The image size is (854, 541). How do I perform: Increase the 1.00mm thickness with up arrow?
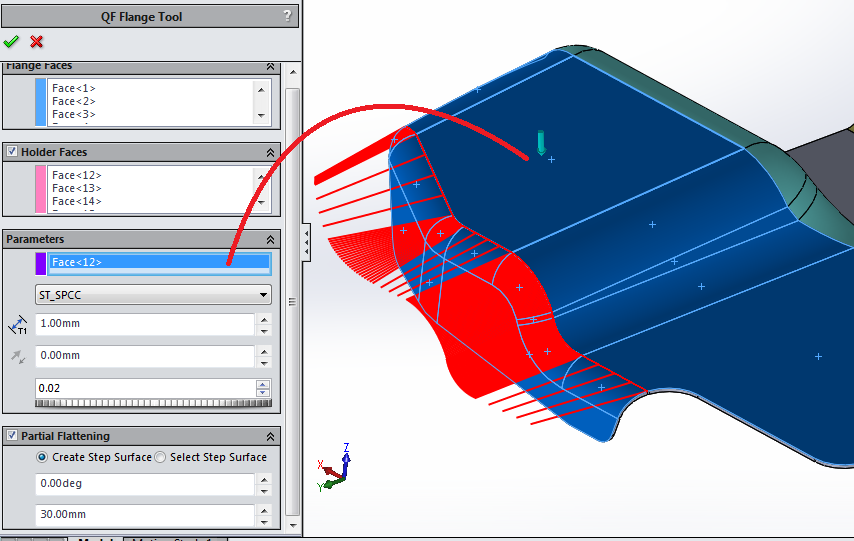click(x=264, y=319)
